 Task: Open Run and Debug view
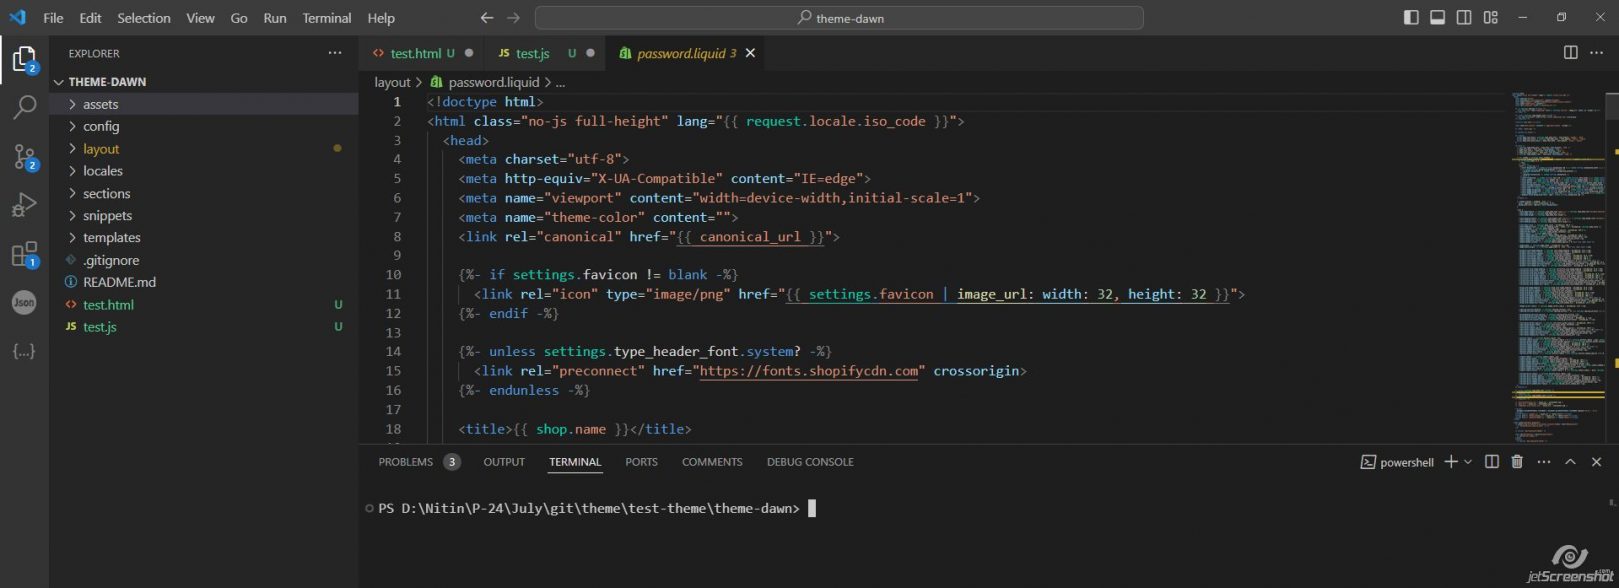click(x=24, y=205)
